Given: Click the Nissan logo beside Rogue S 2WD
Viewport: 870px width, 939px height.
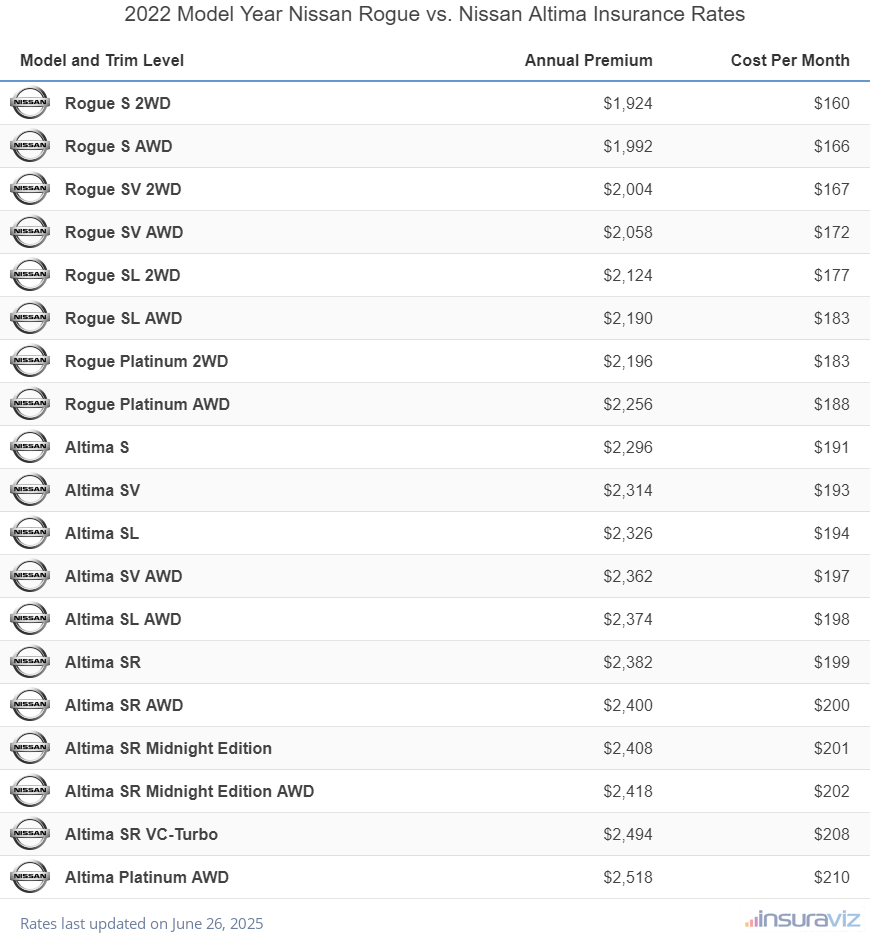Looking at the screenshot, I should [x=30, y=103].
